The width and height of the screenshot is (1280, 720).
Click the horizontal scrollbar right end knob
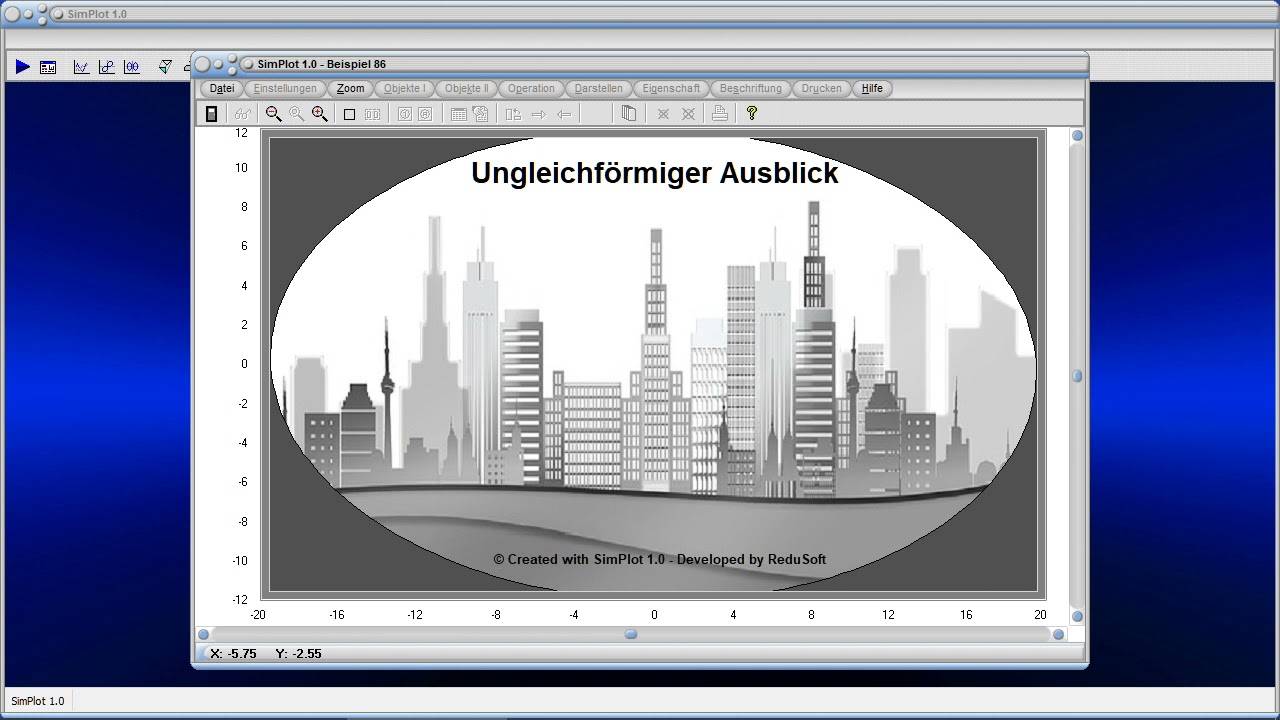coord(1059,634)
